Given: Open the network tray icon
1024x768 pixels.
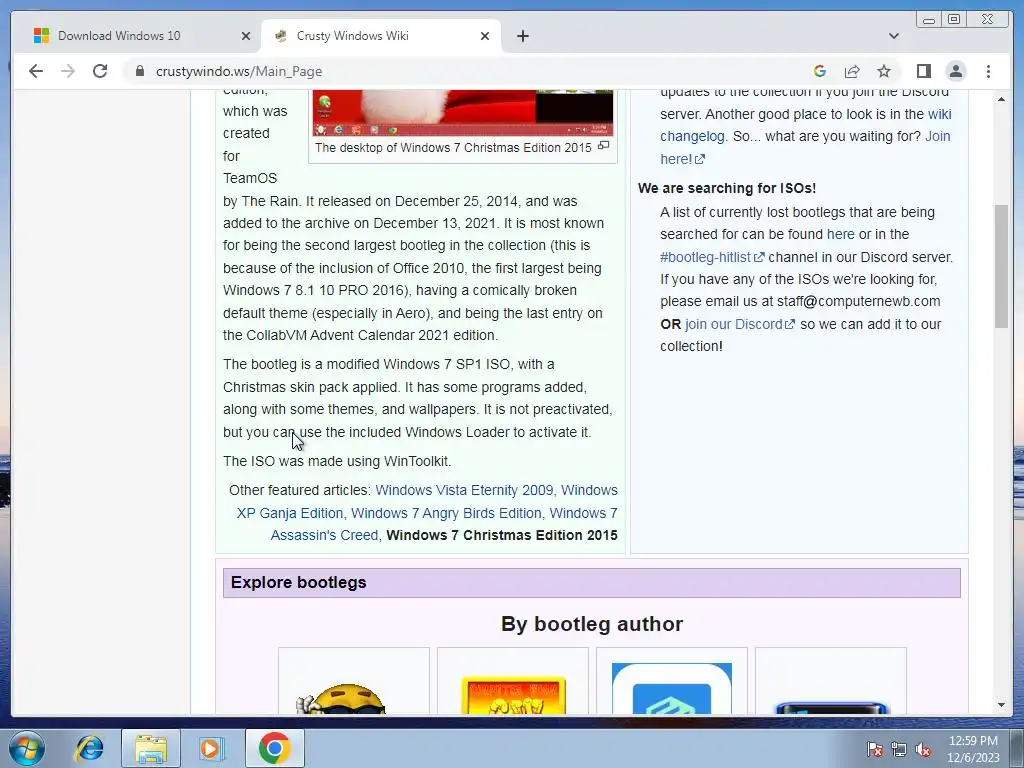Looking at the screenshot, I should click(x=899, y=750).
